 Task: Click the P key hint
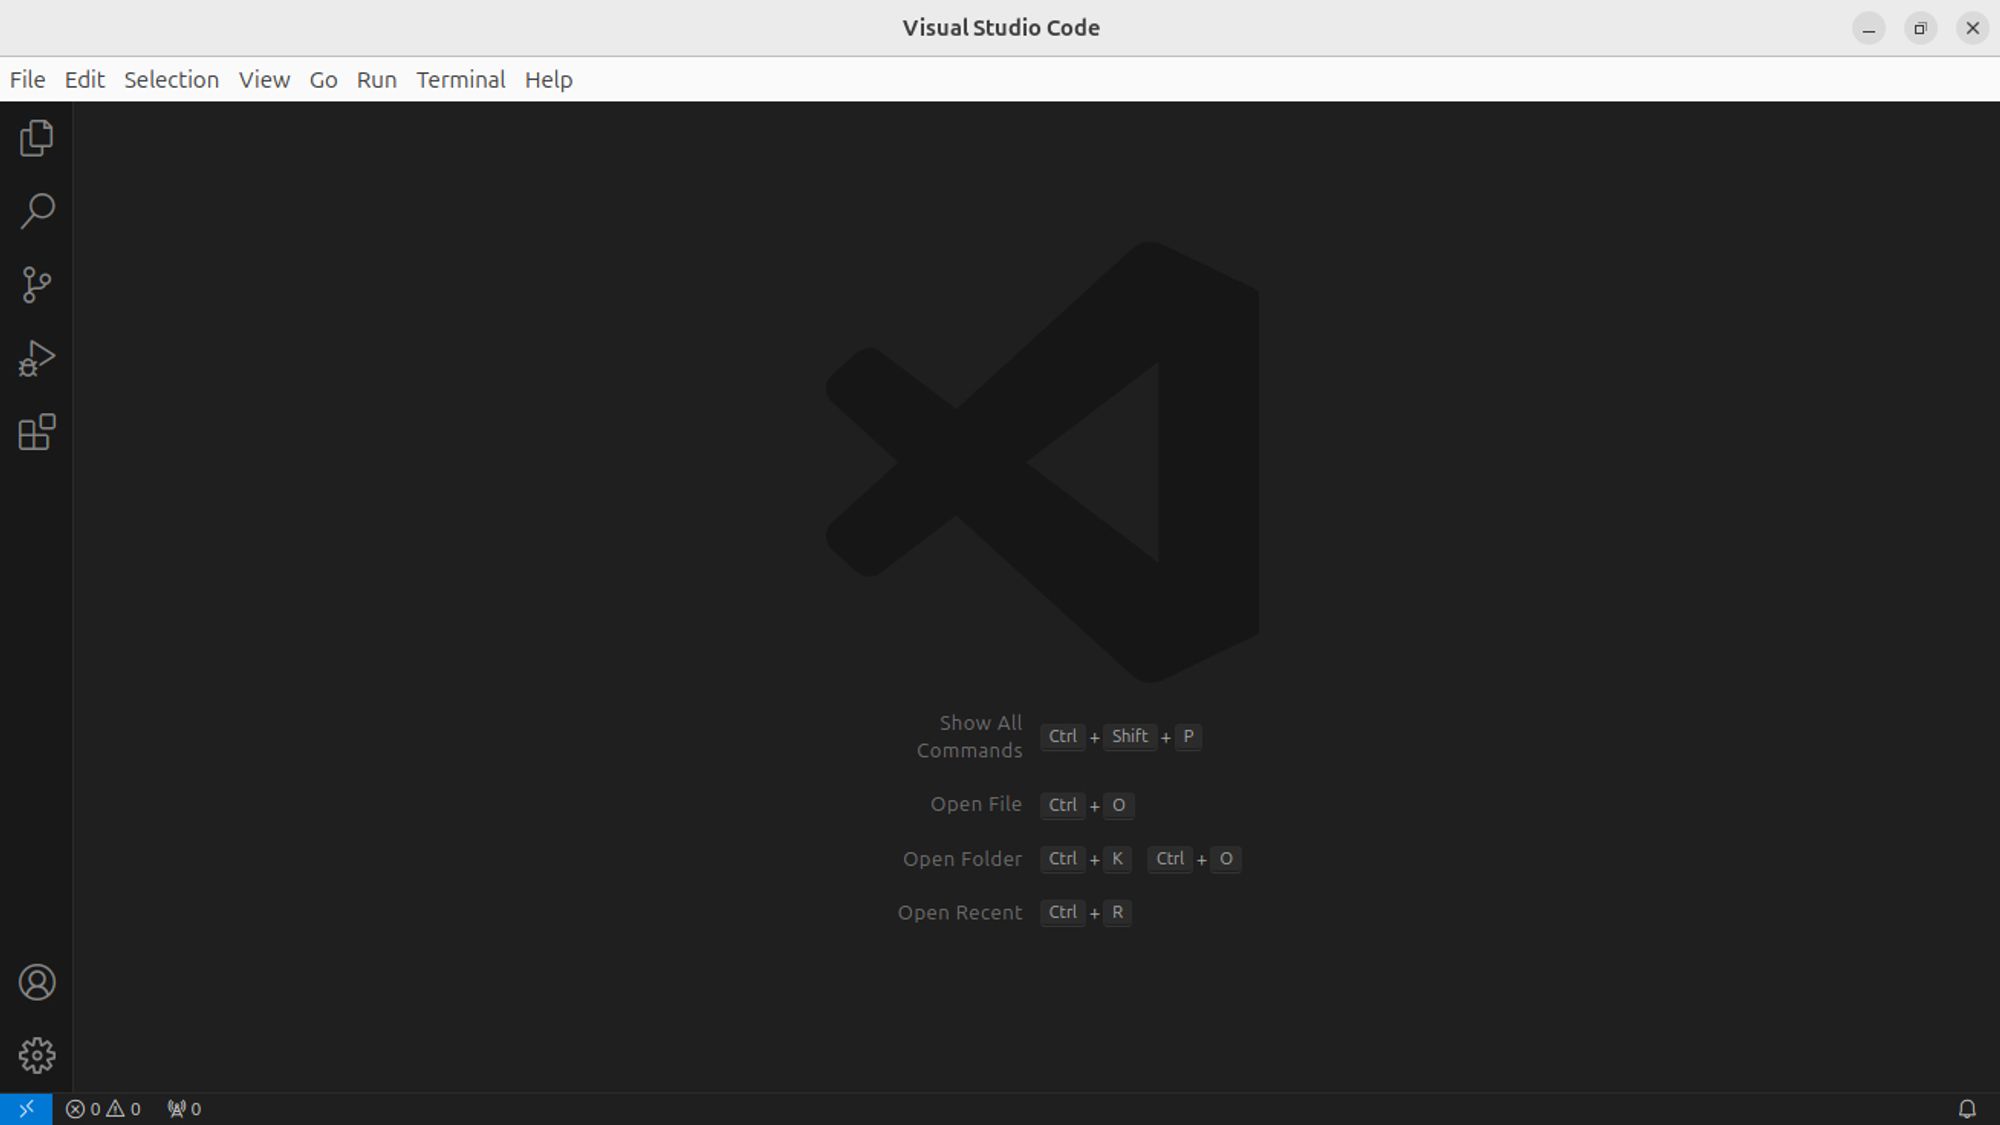click(x=1188, y=737)
